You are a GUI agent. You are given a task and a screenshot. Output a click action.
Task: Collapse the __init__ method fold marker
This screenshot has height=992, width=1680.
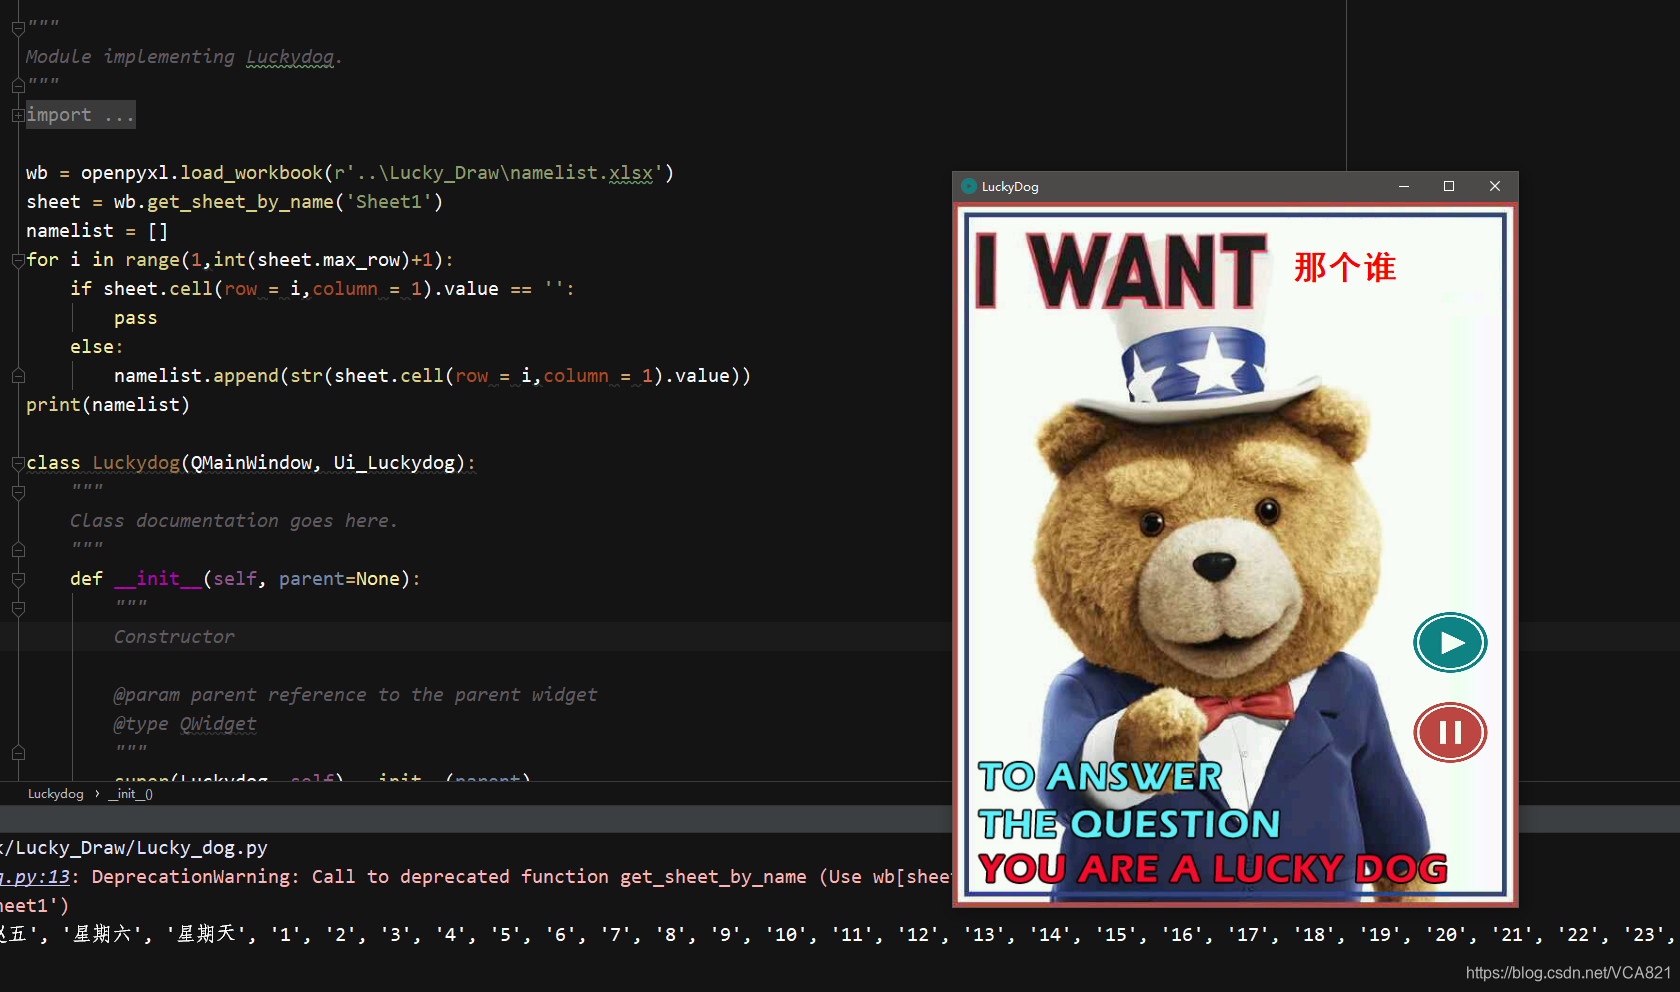(x=18, y=579)
